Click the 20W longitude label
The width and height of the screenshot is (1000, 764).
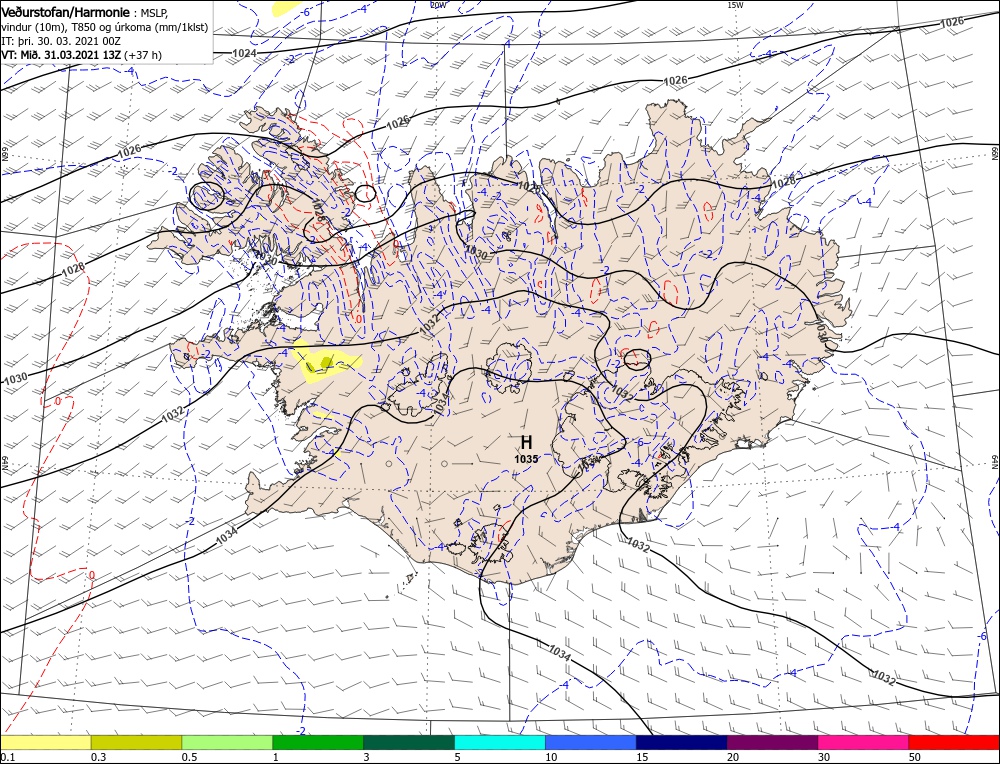coord(438,5)
